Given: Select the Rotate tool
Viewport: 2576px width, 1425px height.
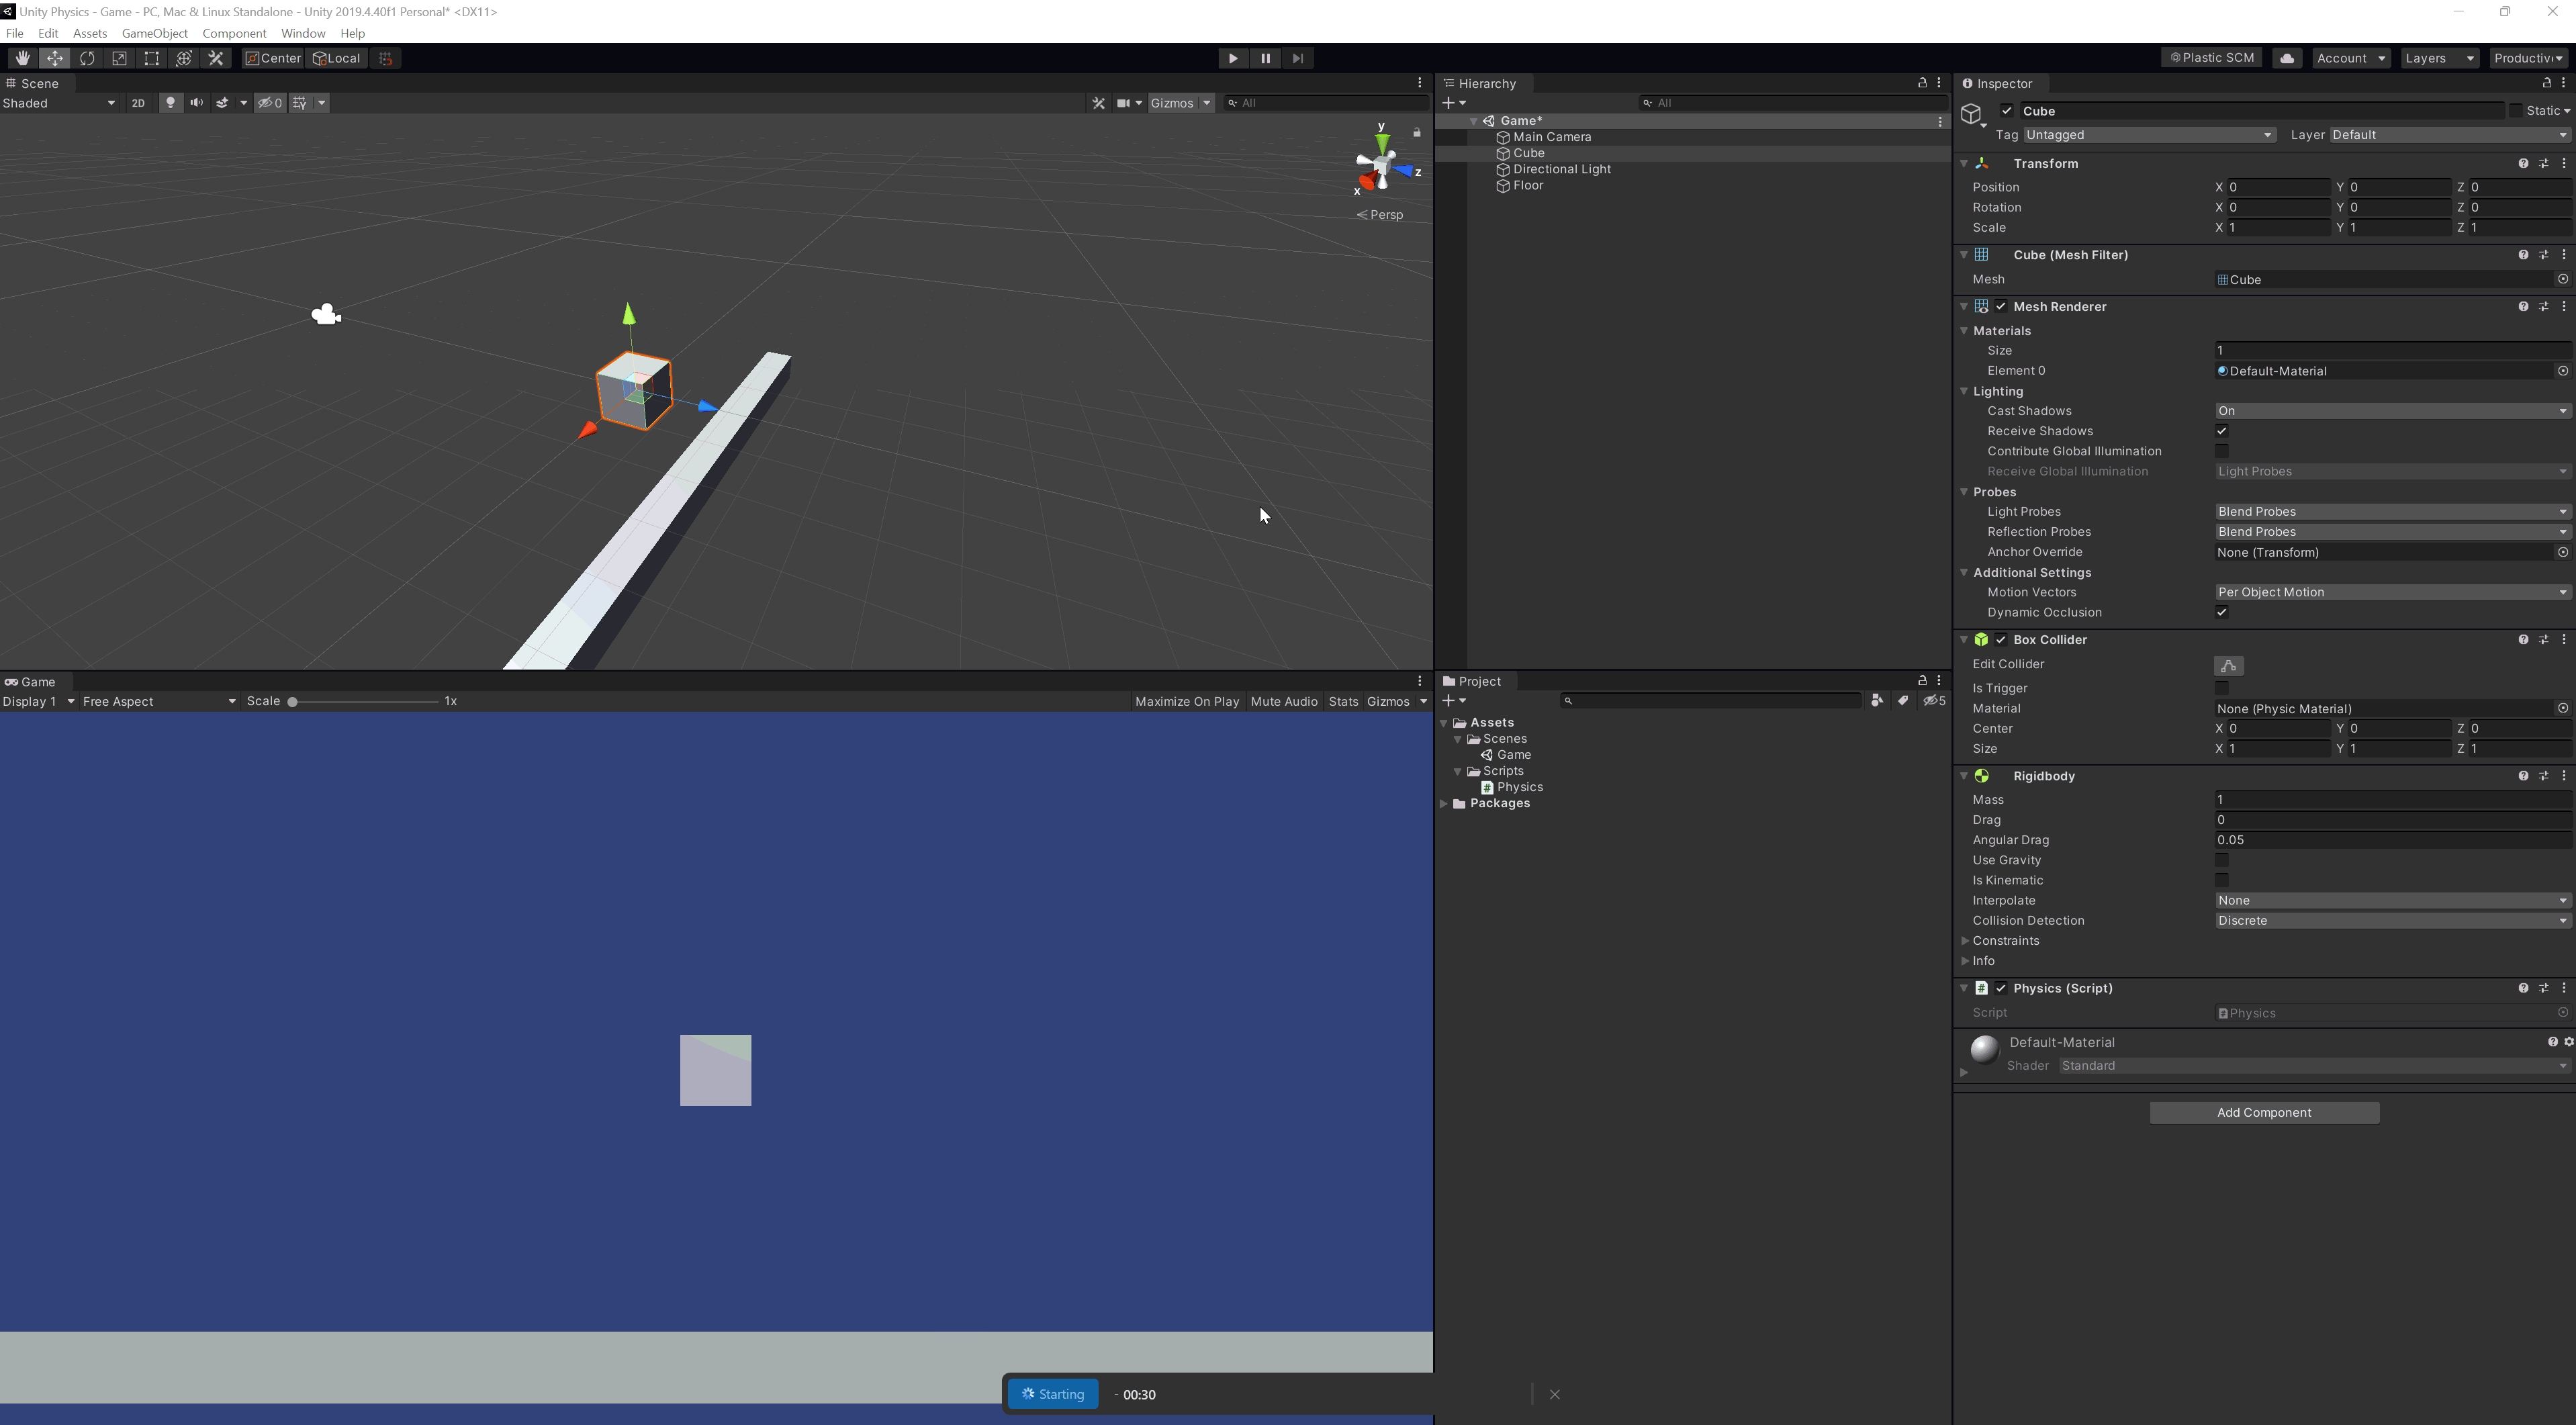Looking at the screenshot, I should (x=87, y=58).
